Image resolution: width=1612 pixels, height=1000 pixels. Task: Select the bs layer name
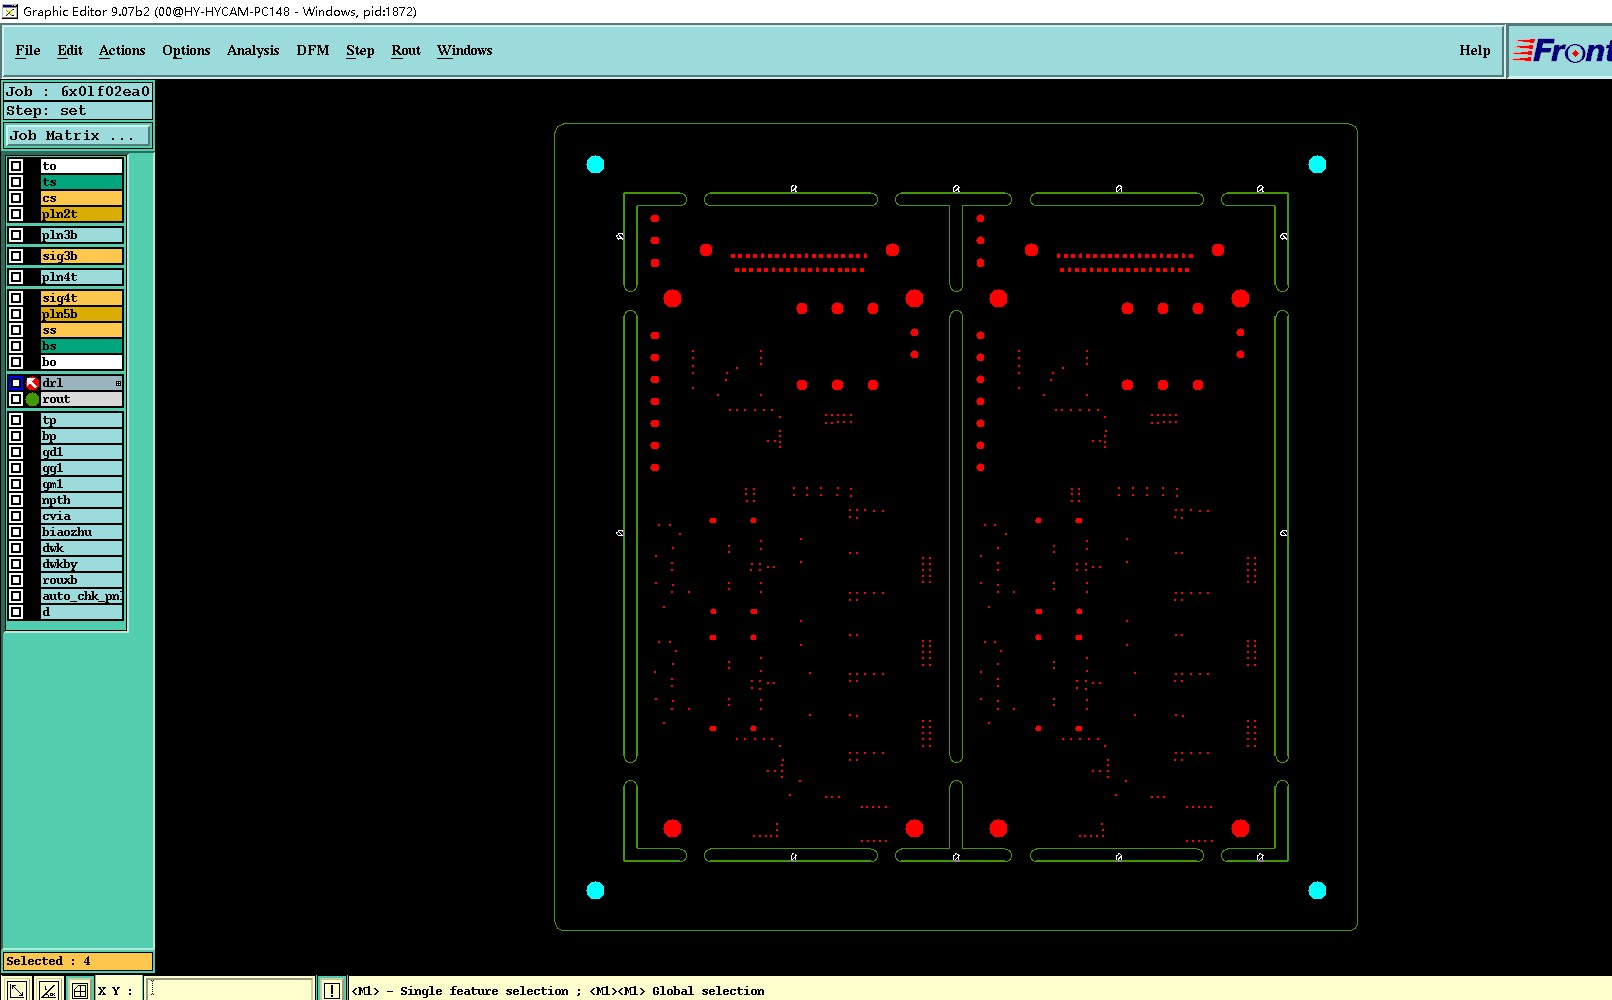[x=82, y=346]
